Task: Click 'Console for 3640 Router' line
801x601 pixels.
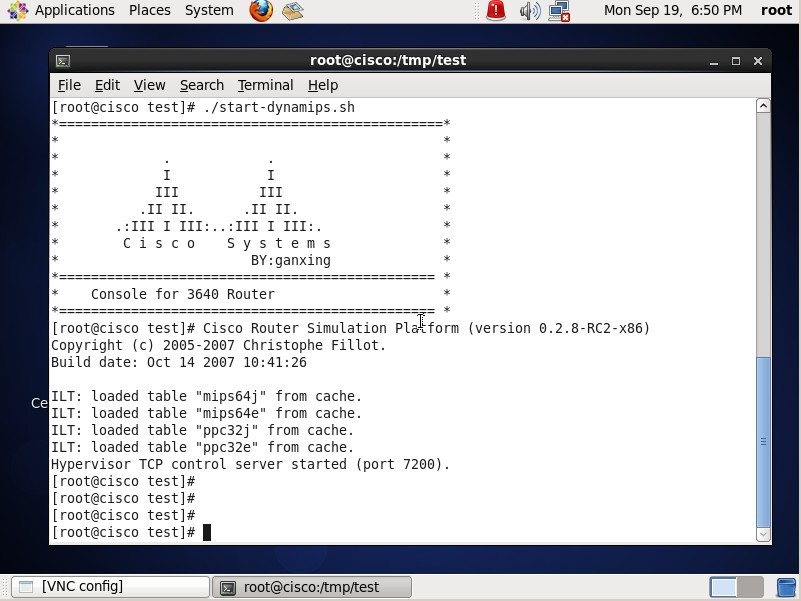Action: pyautogui.click(x=183, y=294)
